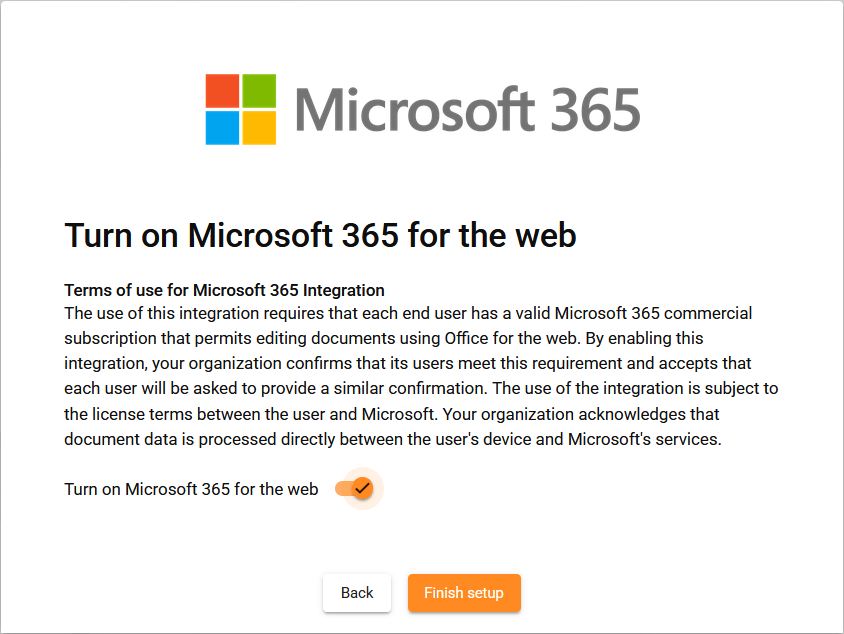
Task: Click the Microsoft 365 four-square logo
Action: pyautogui.click(x=239, y=107)
